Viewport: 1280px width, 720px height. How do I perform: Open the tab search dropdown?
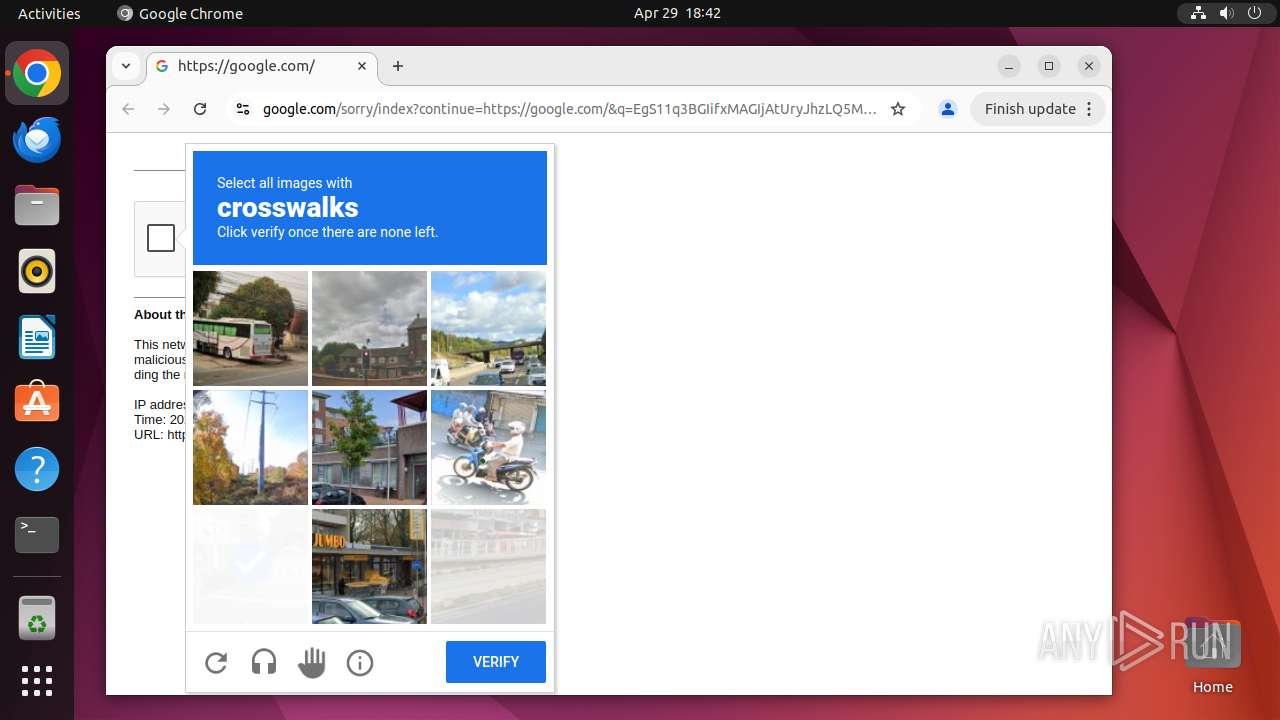(x=126, y=66)
